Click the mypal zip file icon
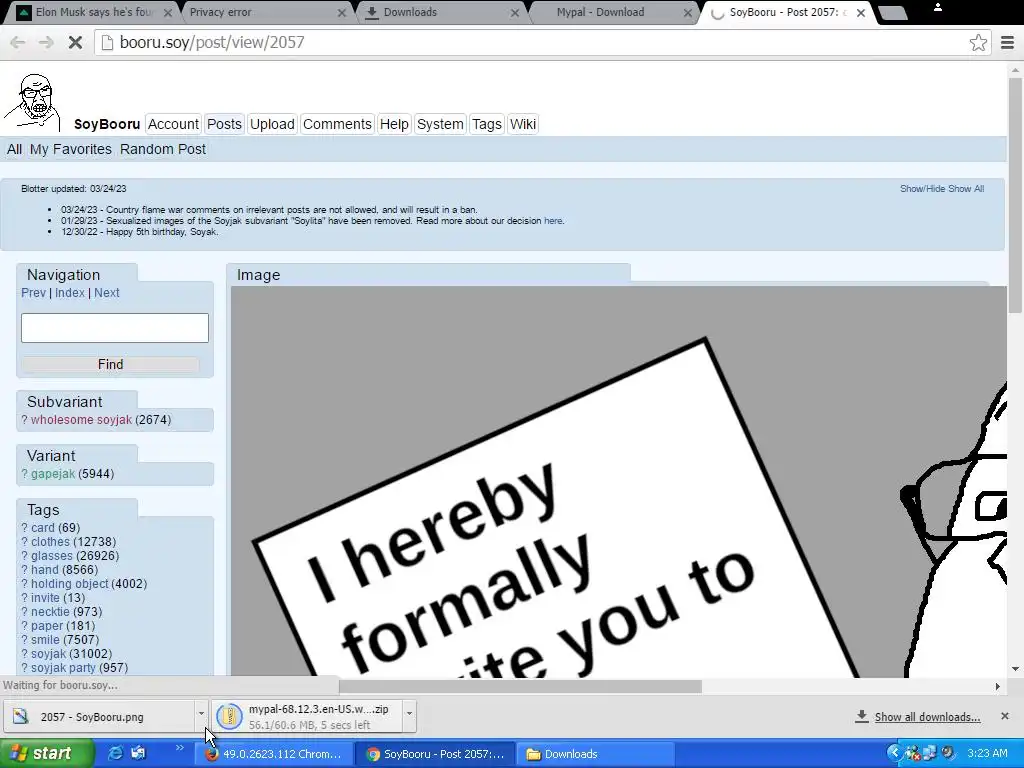Viewport: 1024px width, 768px height. click(229, 716)
